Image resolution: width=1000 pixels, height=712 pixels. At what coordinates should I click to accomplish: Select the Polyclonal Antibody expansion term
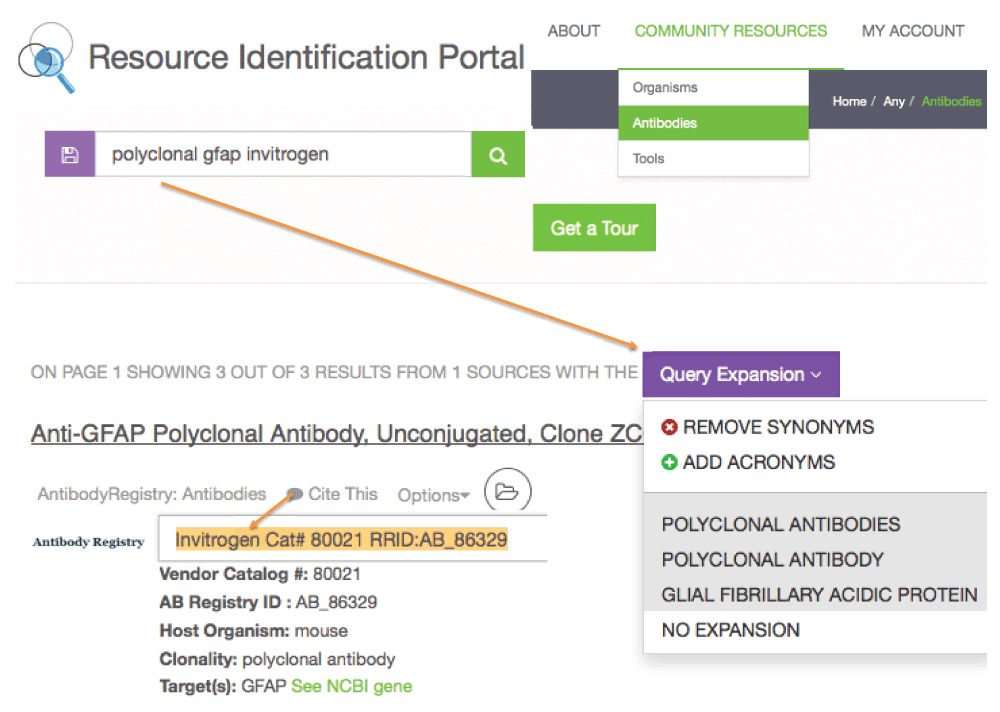(x=772, y=560)
